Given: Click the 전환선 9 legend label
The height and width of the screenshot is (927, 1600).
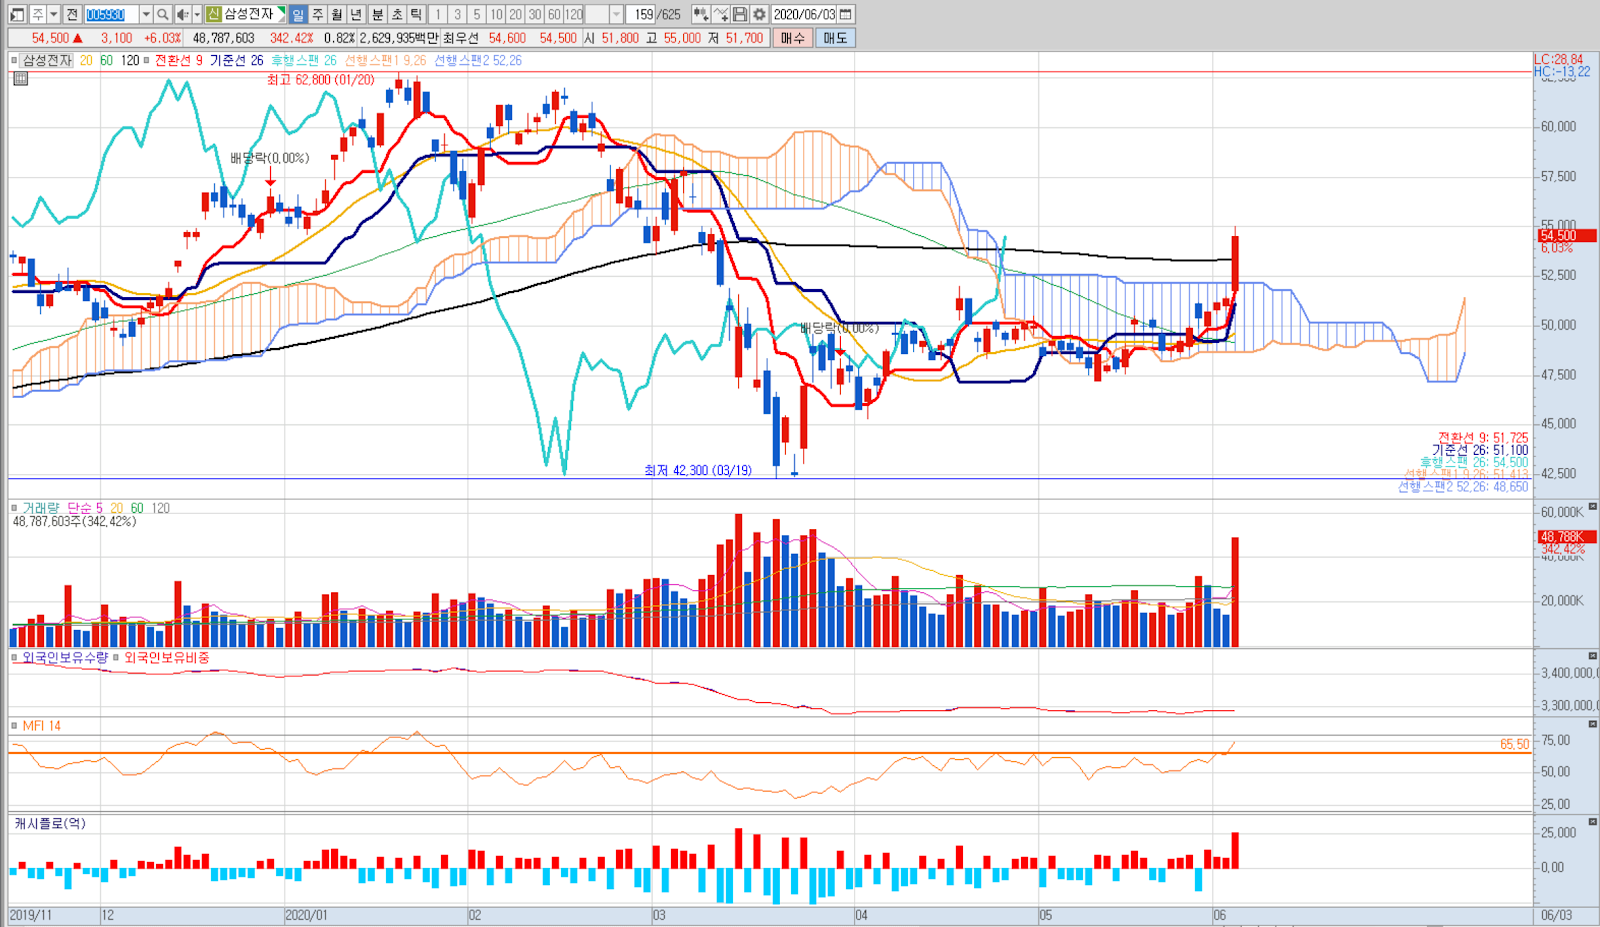Looking at the screenshot, I should [x=178, y=60].
